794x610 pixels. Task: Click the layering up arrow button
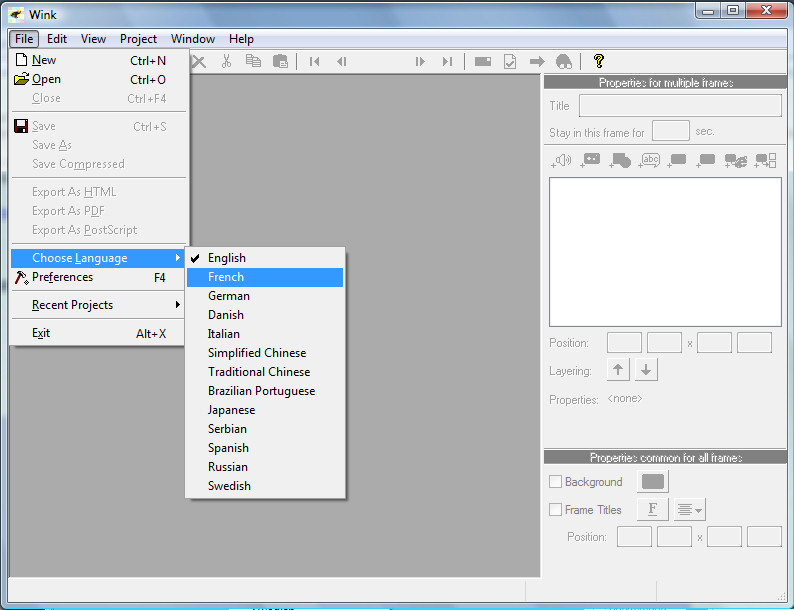click(618, 370)
